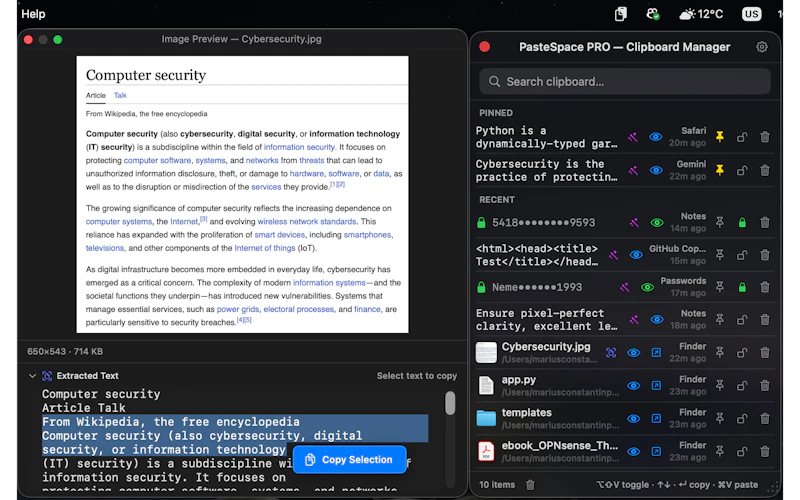Click the Computer security image in Image Preview
Viewport: 800px width, 500px height.
[242, 194]
